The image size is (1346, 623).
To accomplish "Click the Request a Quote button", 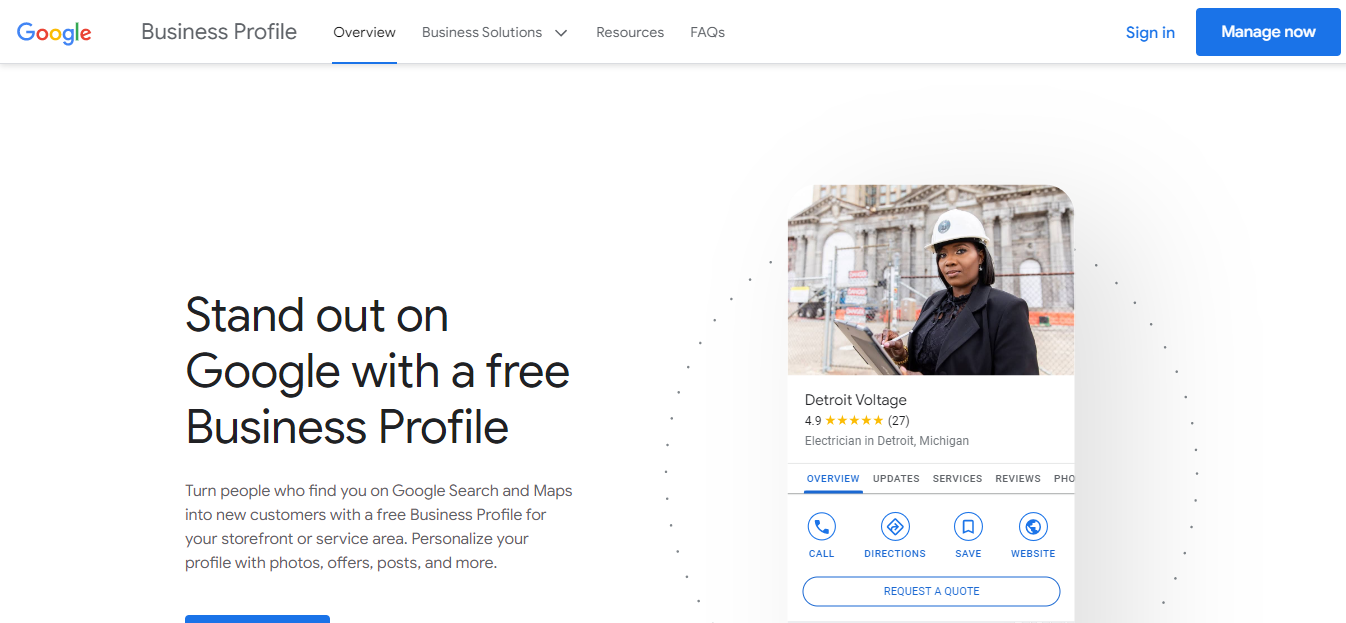I will pyautogui.click(x=931, y=591).
